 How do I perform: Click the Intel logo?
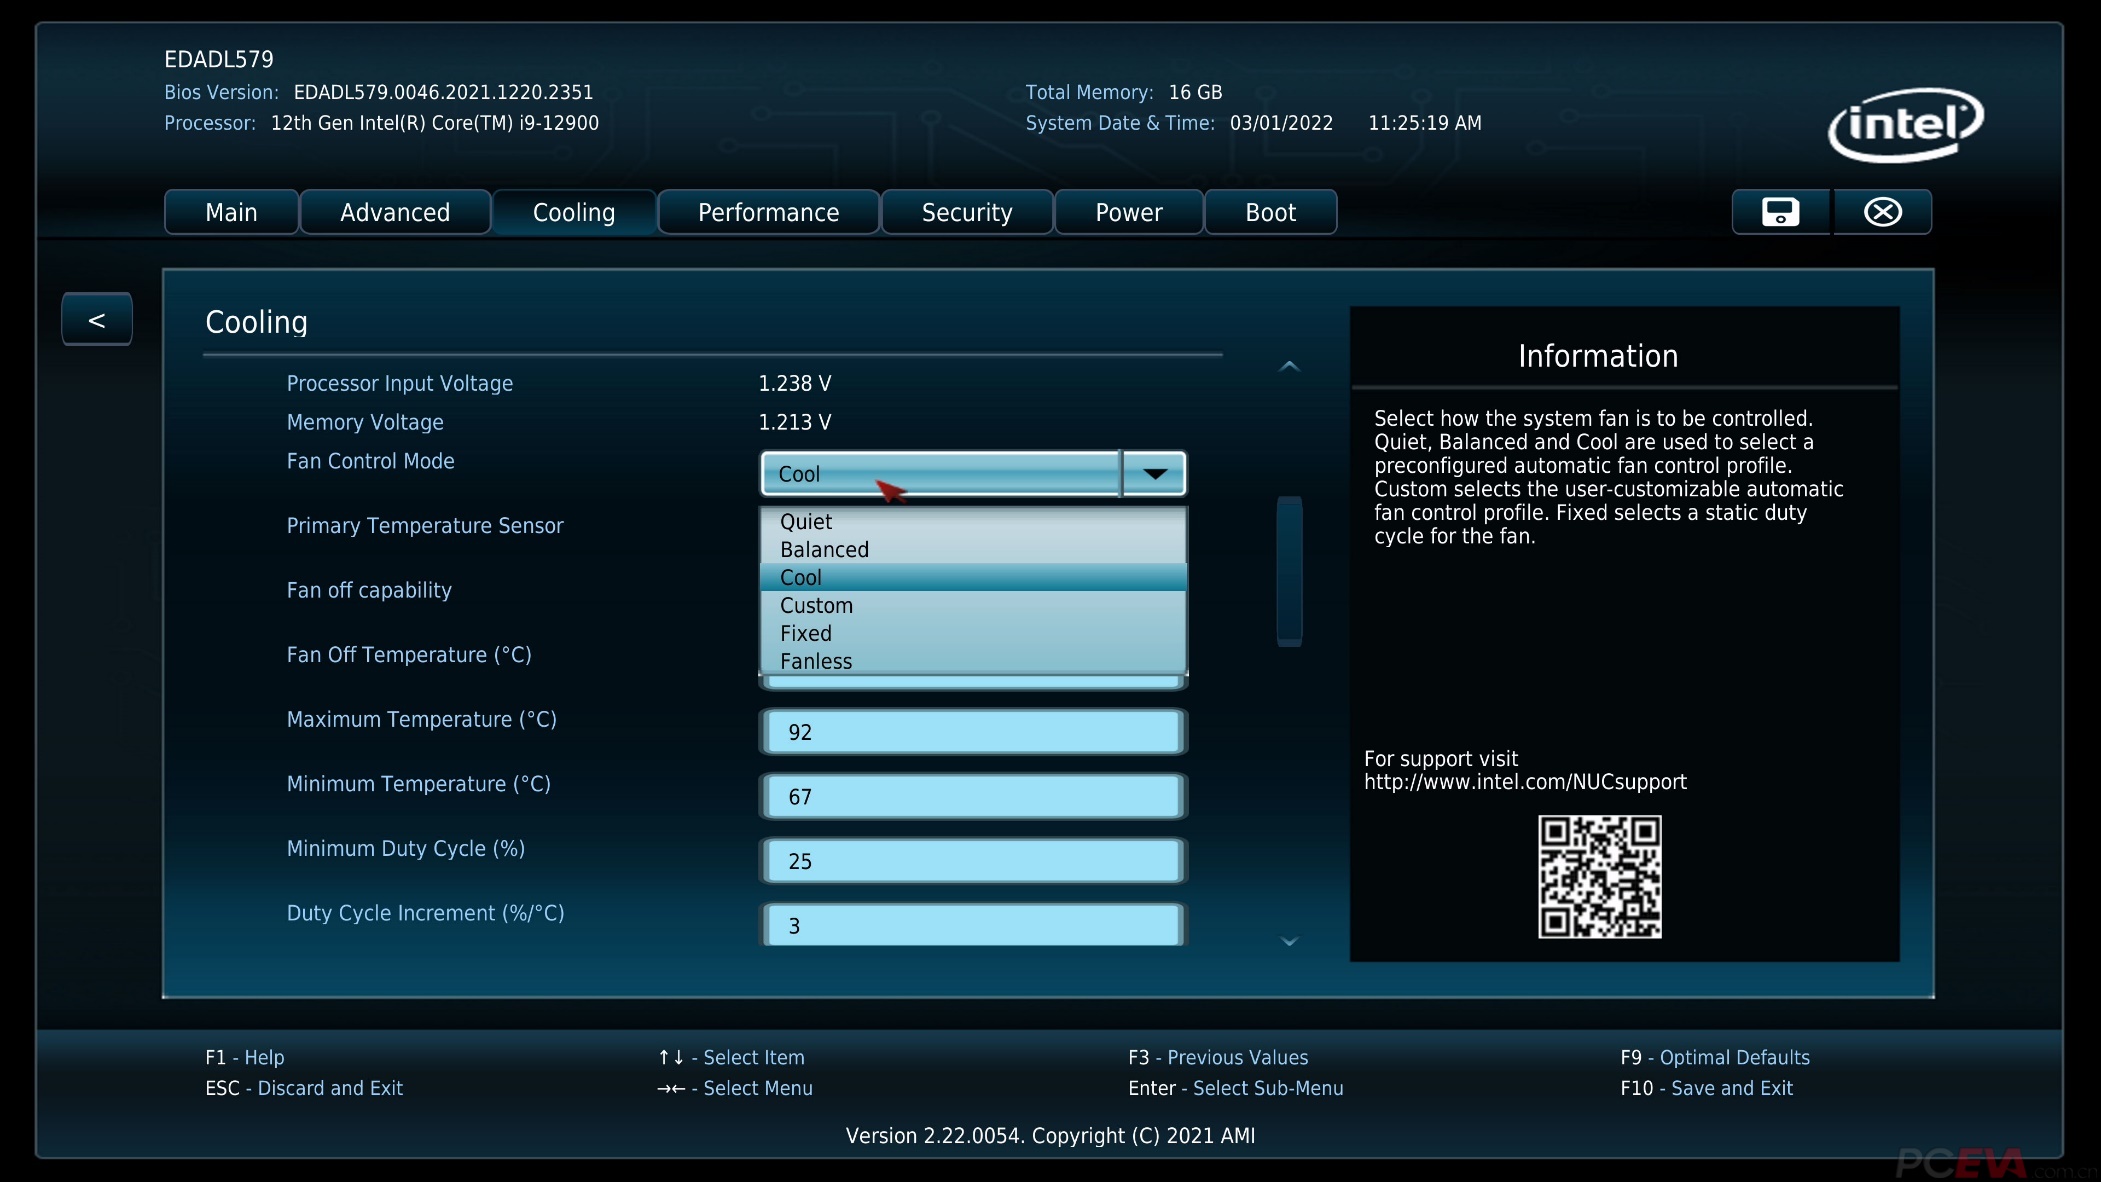point(1906,125)
